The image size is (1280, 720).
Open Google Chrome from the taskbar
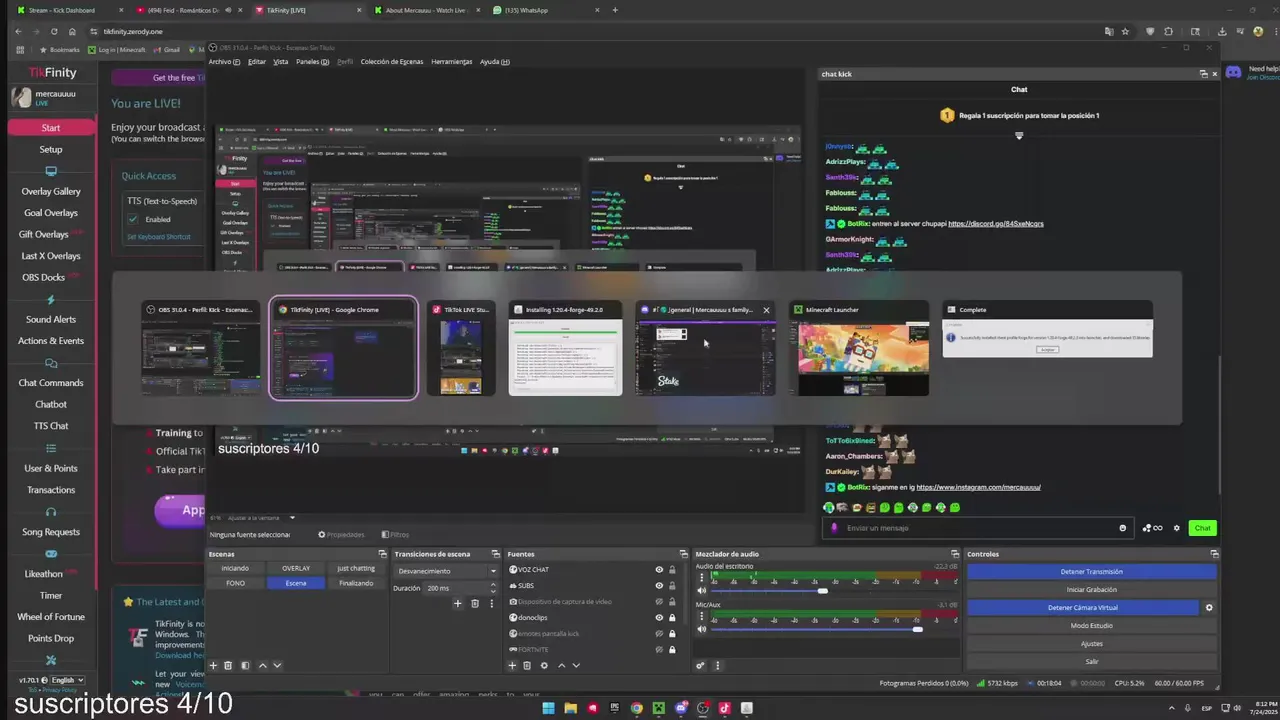pos(636,708)
